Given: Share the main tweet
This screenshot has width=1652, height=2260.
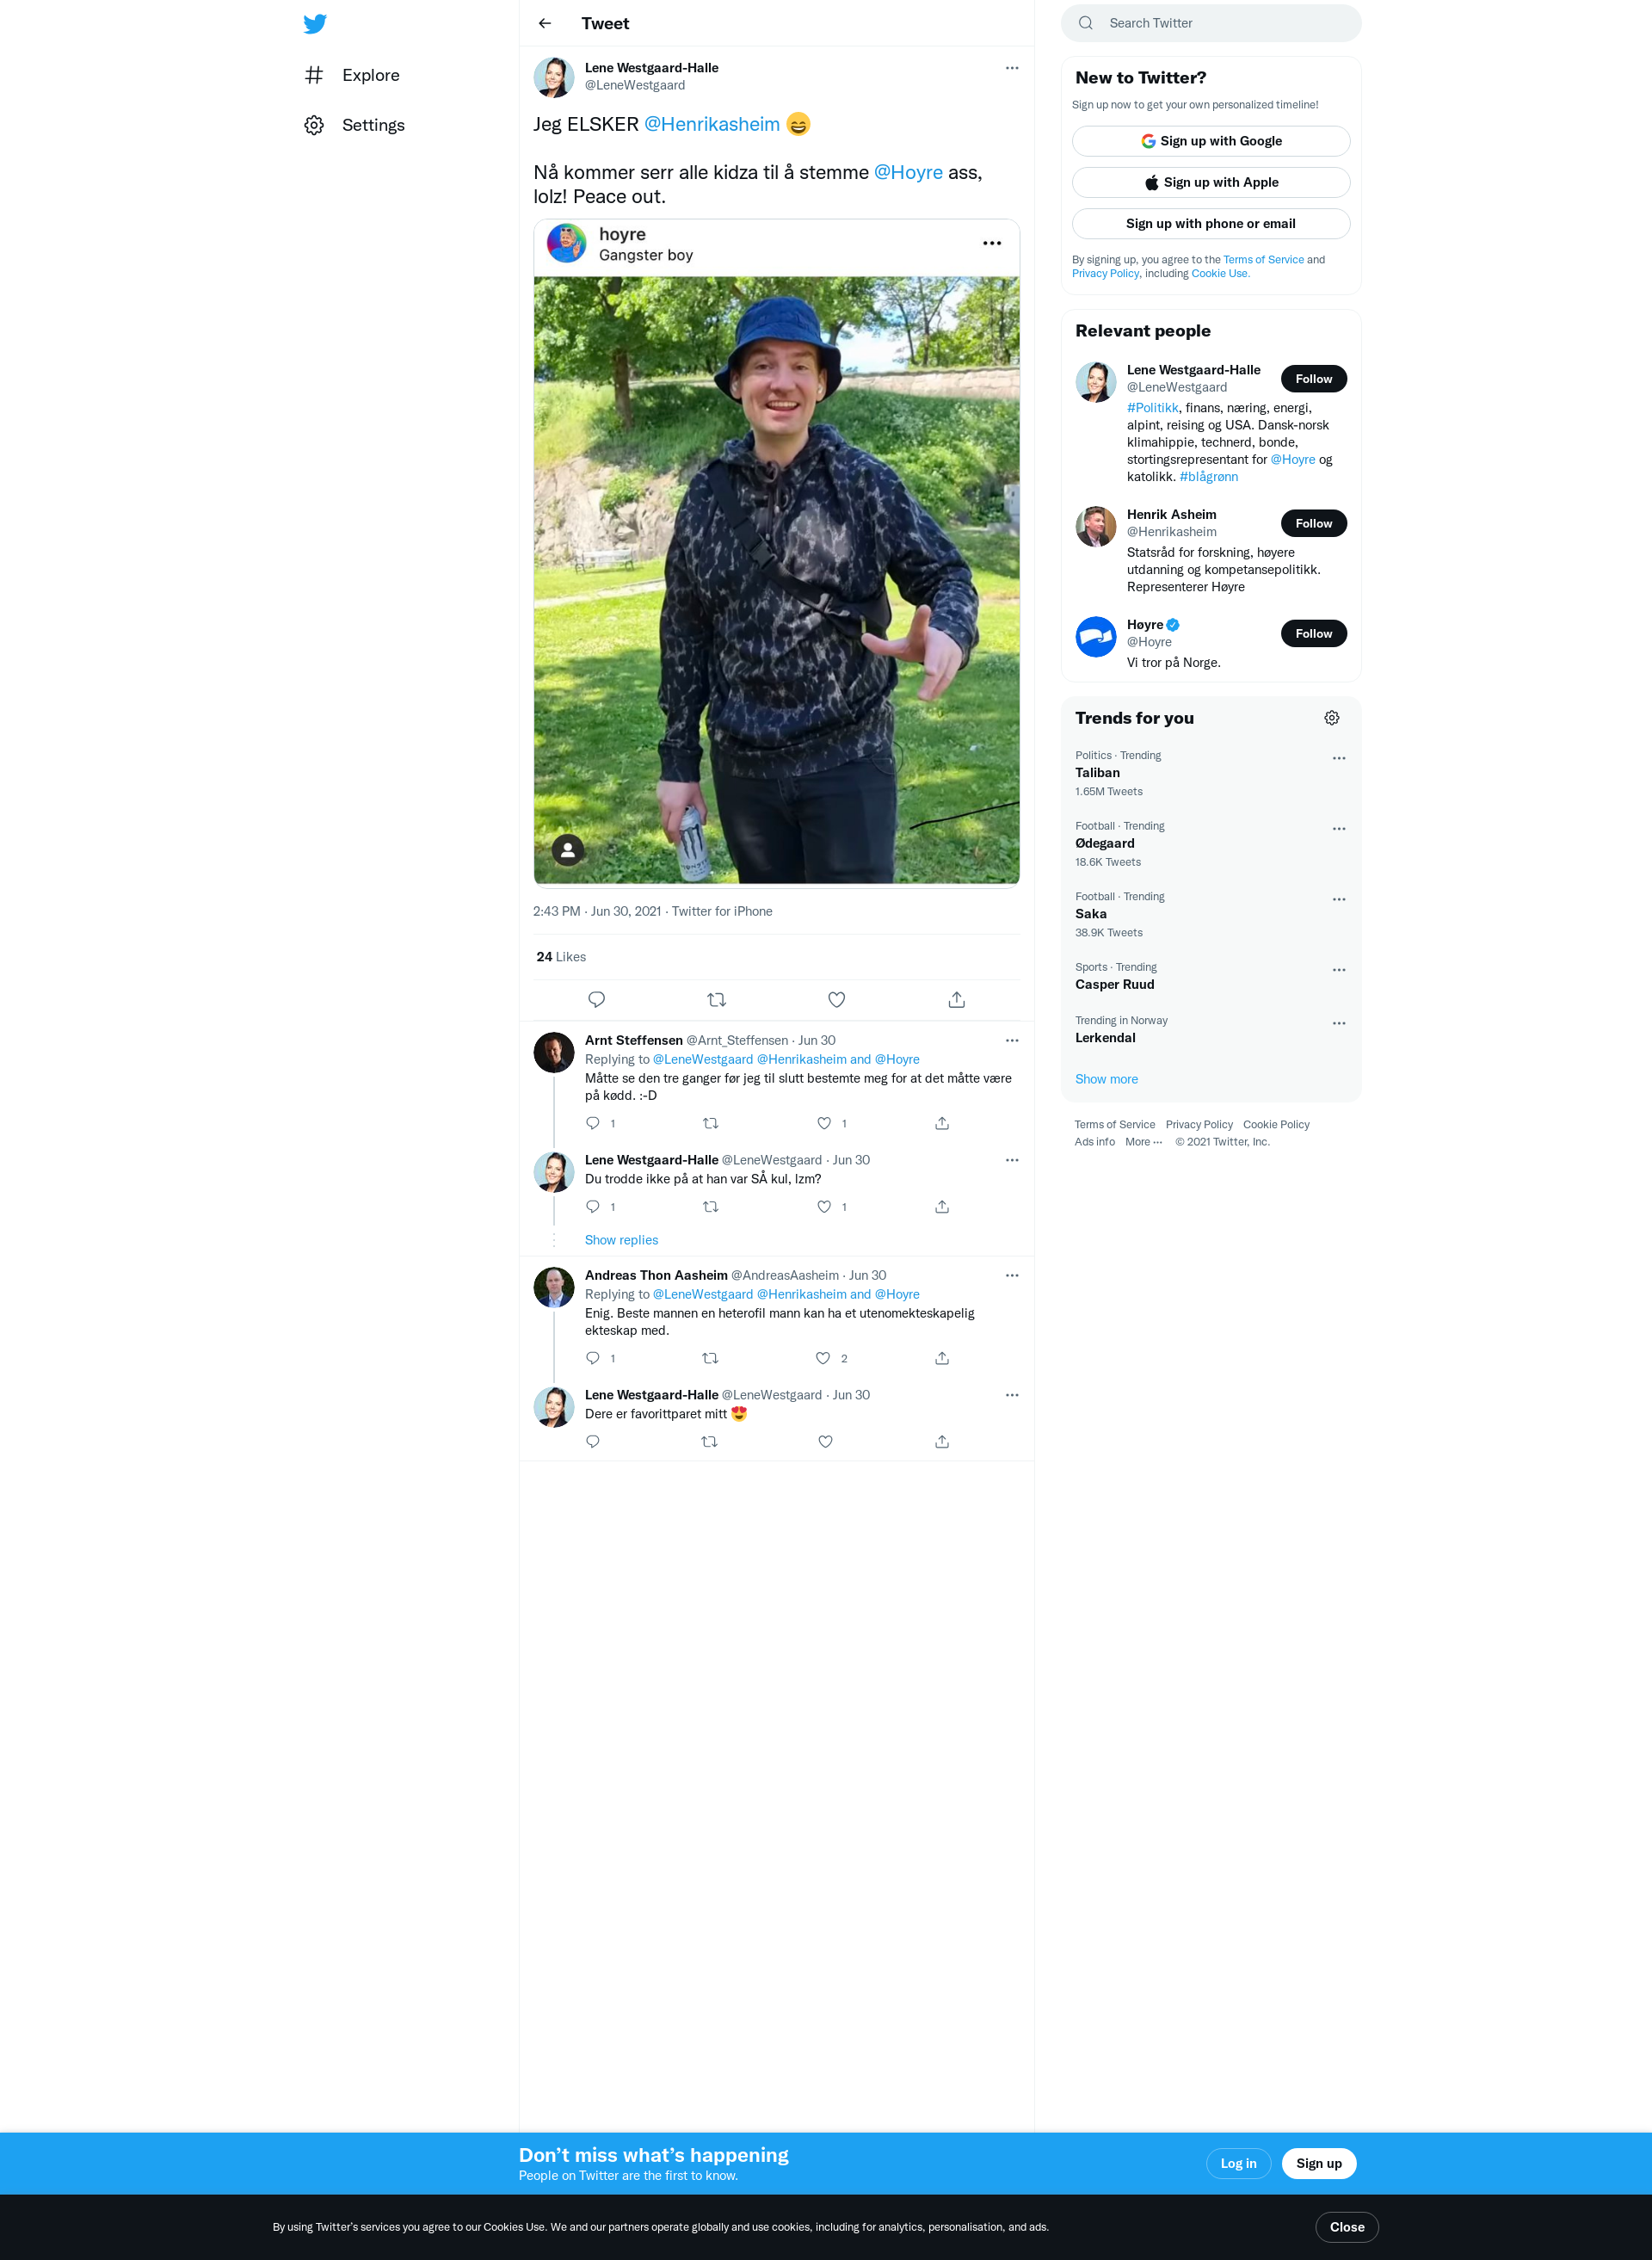Looking at the screenshot, I should click(957, 999).
